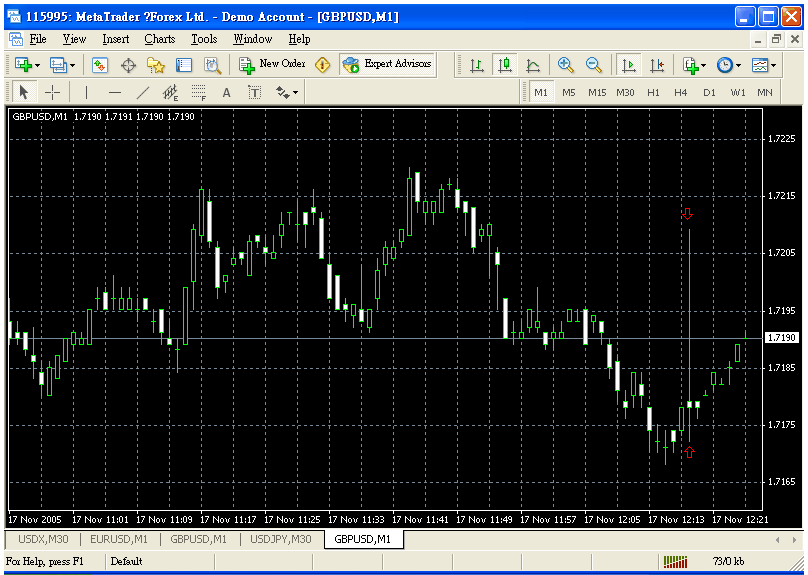This screenshot has width=808, height=575.
Task: Open the File menu
Action: click(x=38, y=39)
